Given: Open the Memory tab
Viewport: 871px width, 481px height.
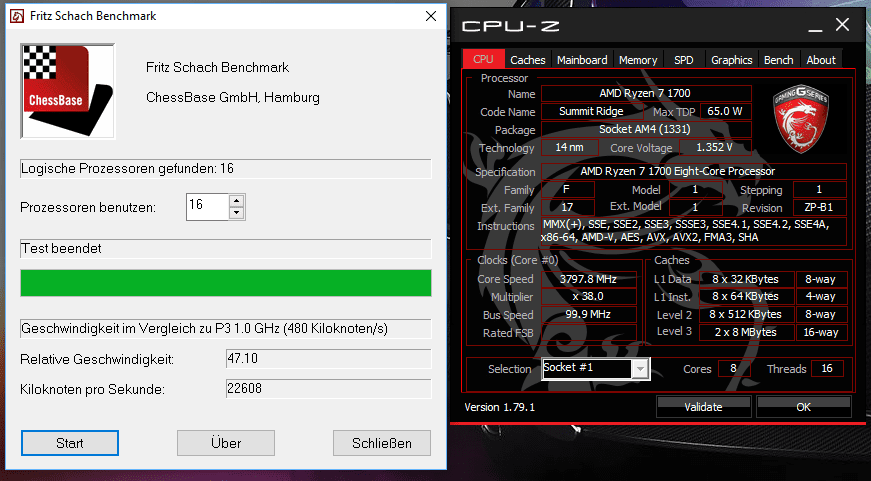Looking at the screenshot, I should (x=638, y=60).
